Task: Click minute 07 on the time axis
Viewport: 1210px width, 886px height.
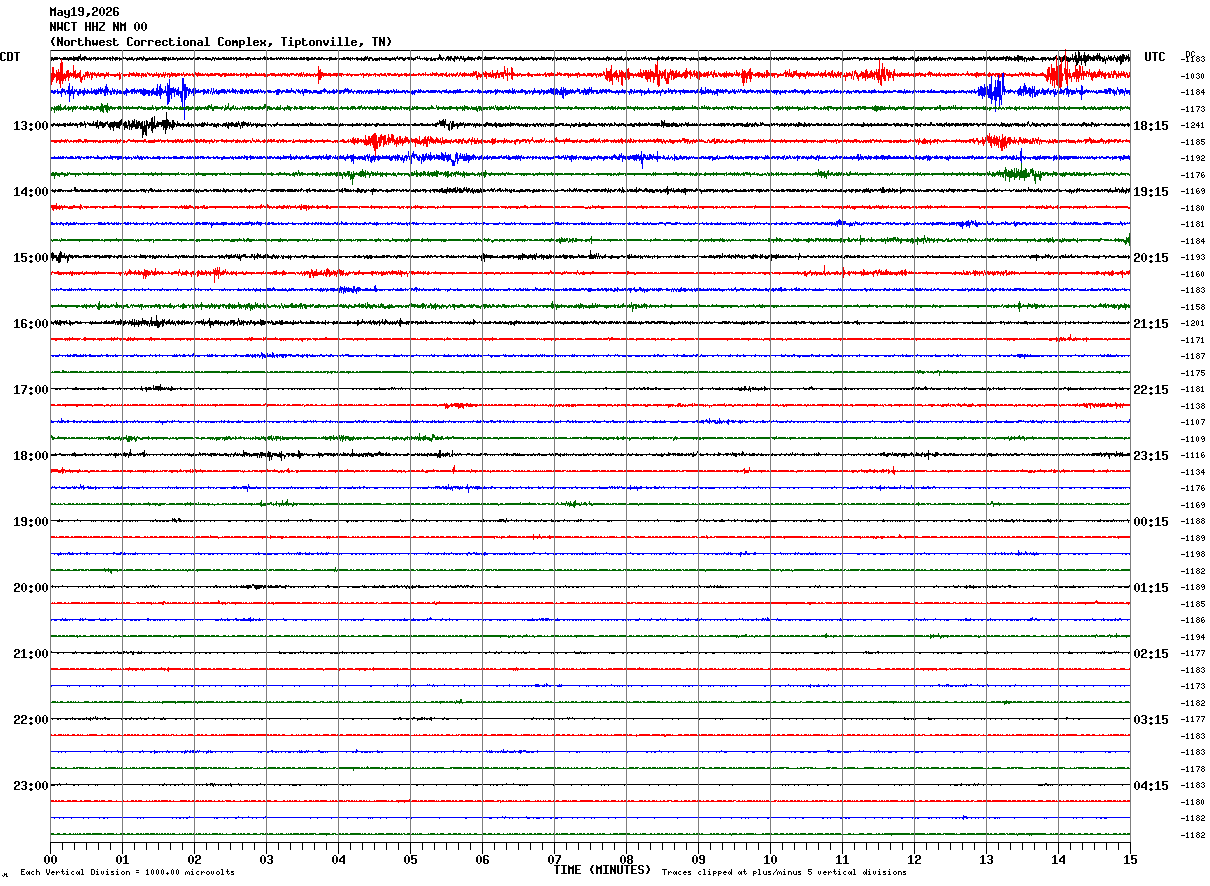Action: coord(554,860)
